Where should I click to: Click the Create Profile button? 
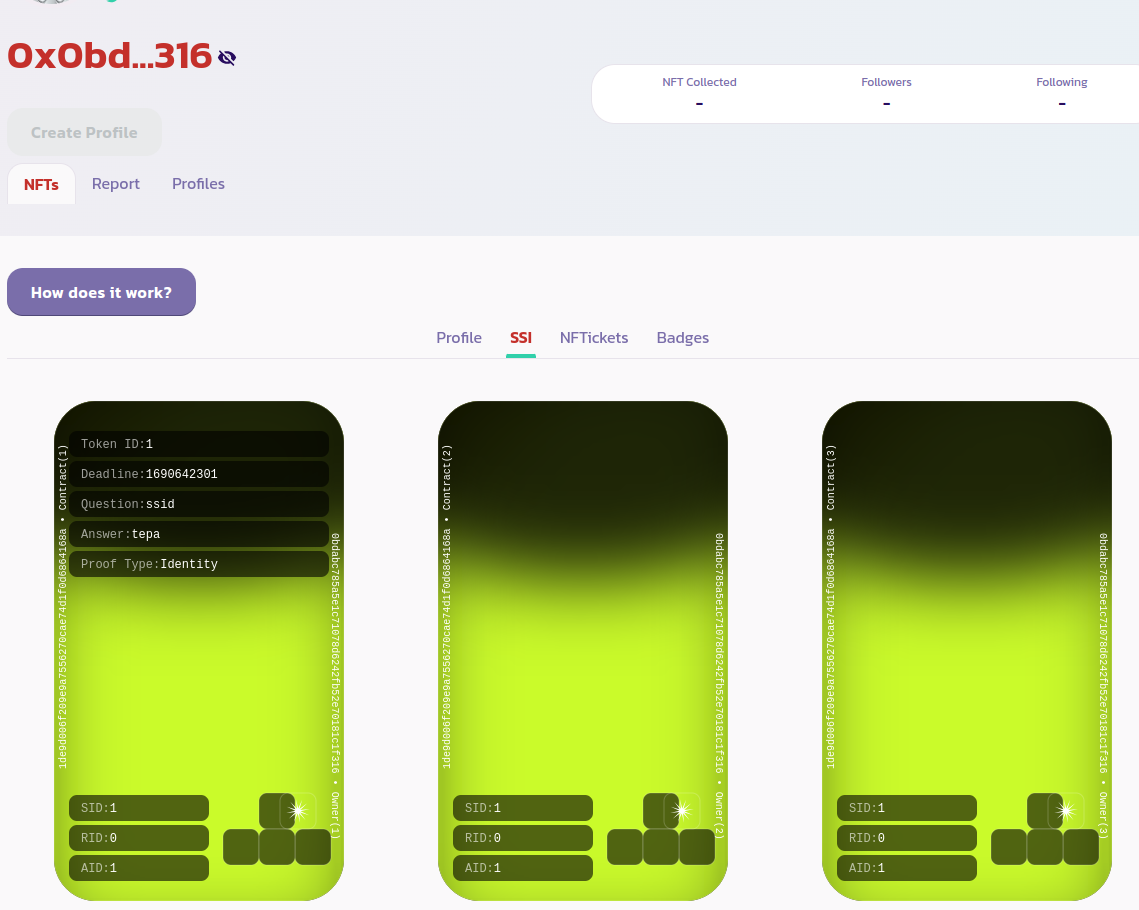coord(84,132)
